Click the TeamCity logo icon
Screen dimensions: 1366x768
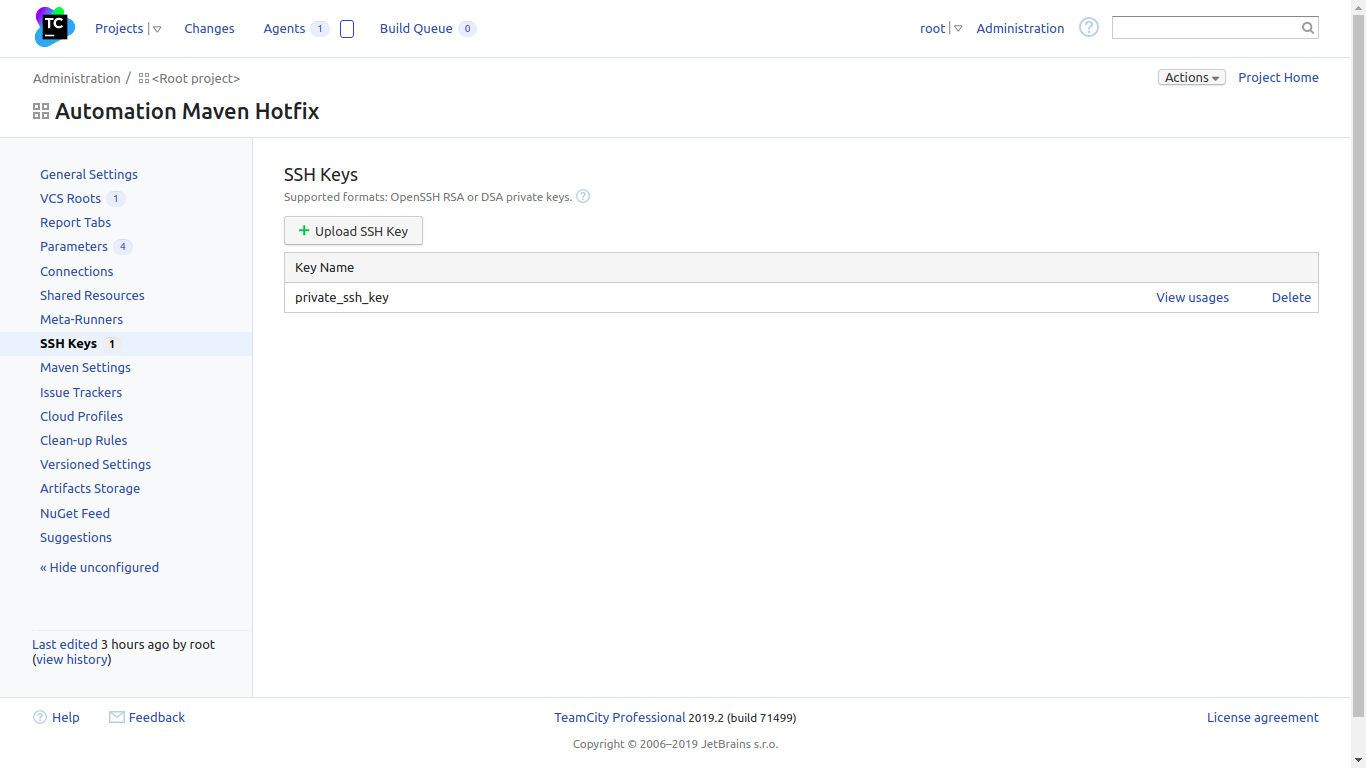coord(55,27)
